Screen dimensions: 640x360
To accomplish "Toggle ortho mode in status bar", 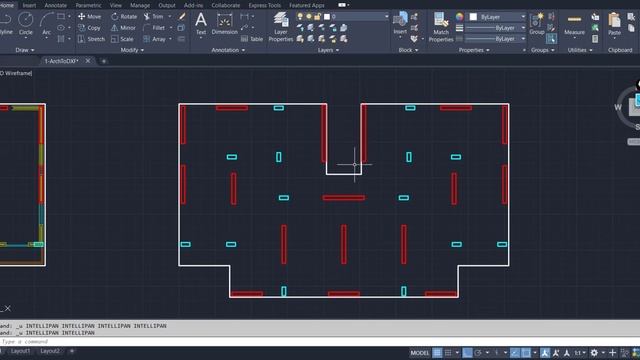I will (467, 353).
